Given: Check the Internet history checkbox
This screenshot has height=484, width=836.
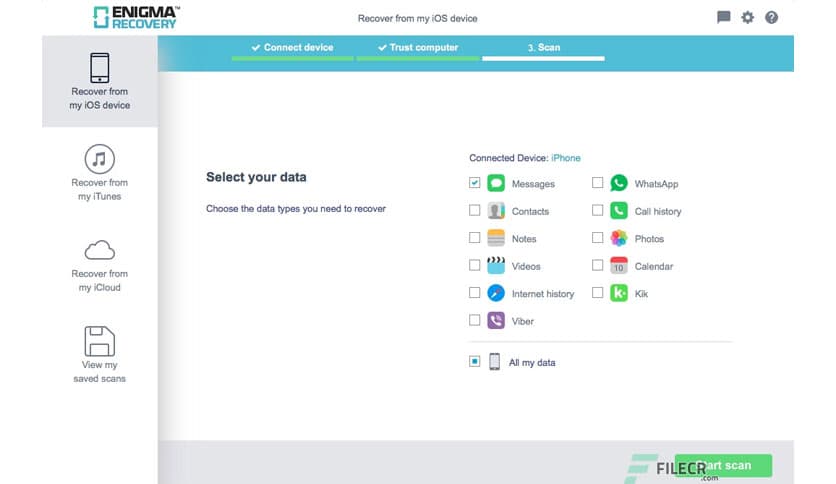Looking at the screenshot, I should click(475, 293).
